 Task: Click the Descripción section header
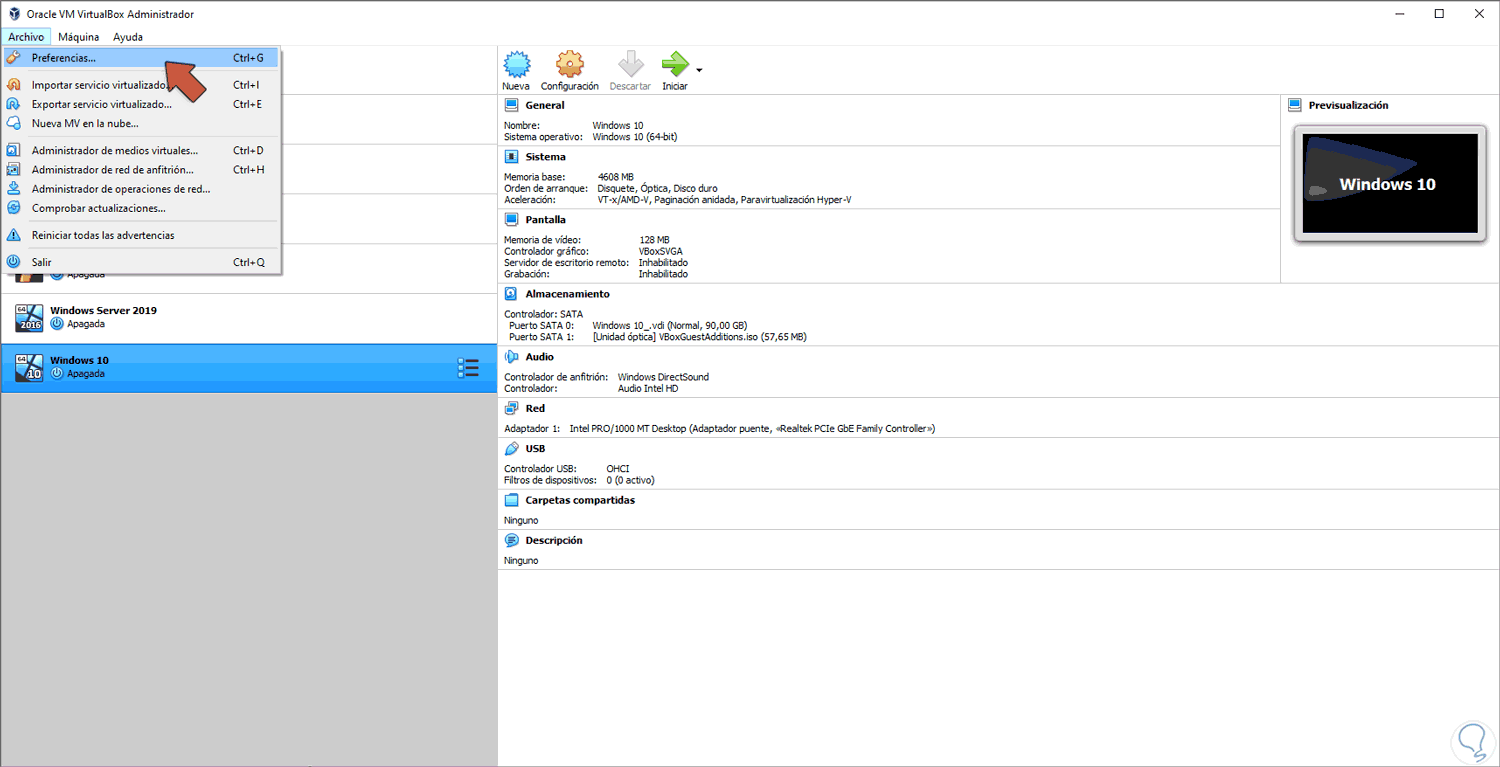554,540
